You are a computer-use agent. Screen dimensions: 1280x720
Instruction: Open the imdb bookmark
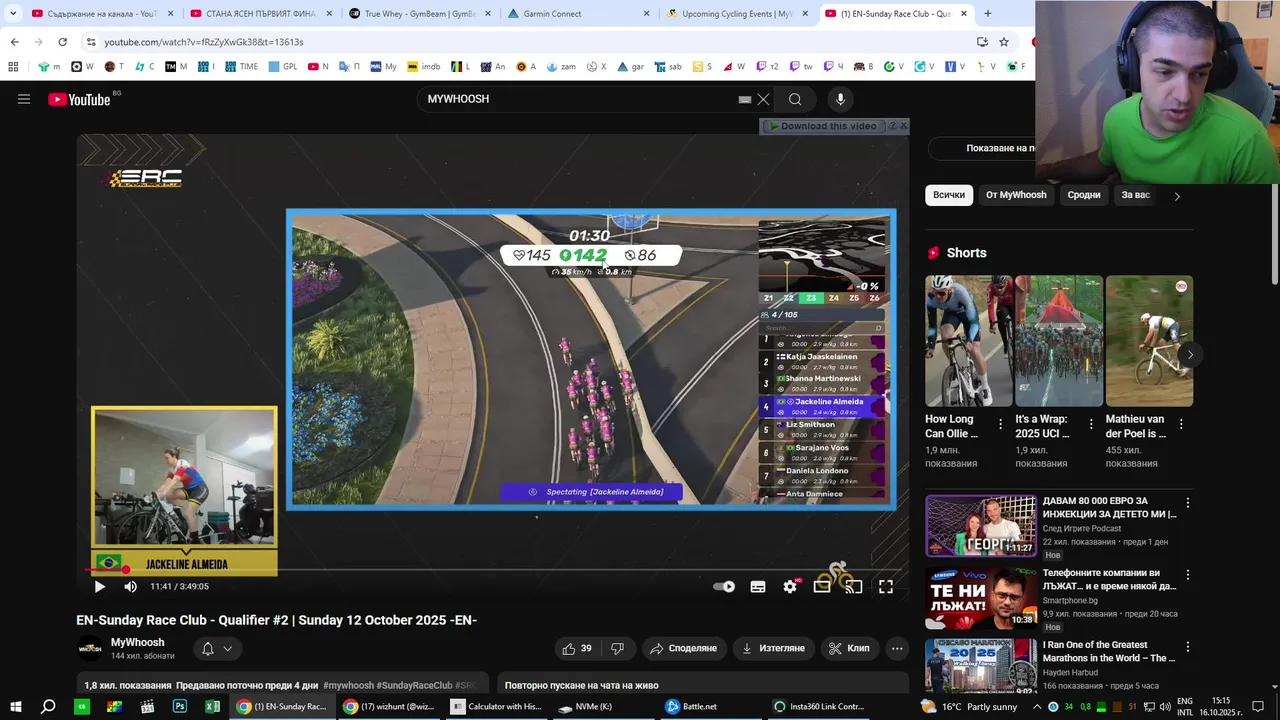click(x=424, y=67)
